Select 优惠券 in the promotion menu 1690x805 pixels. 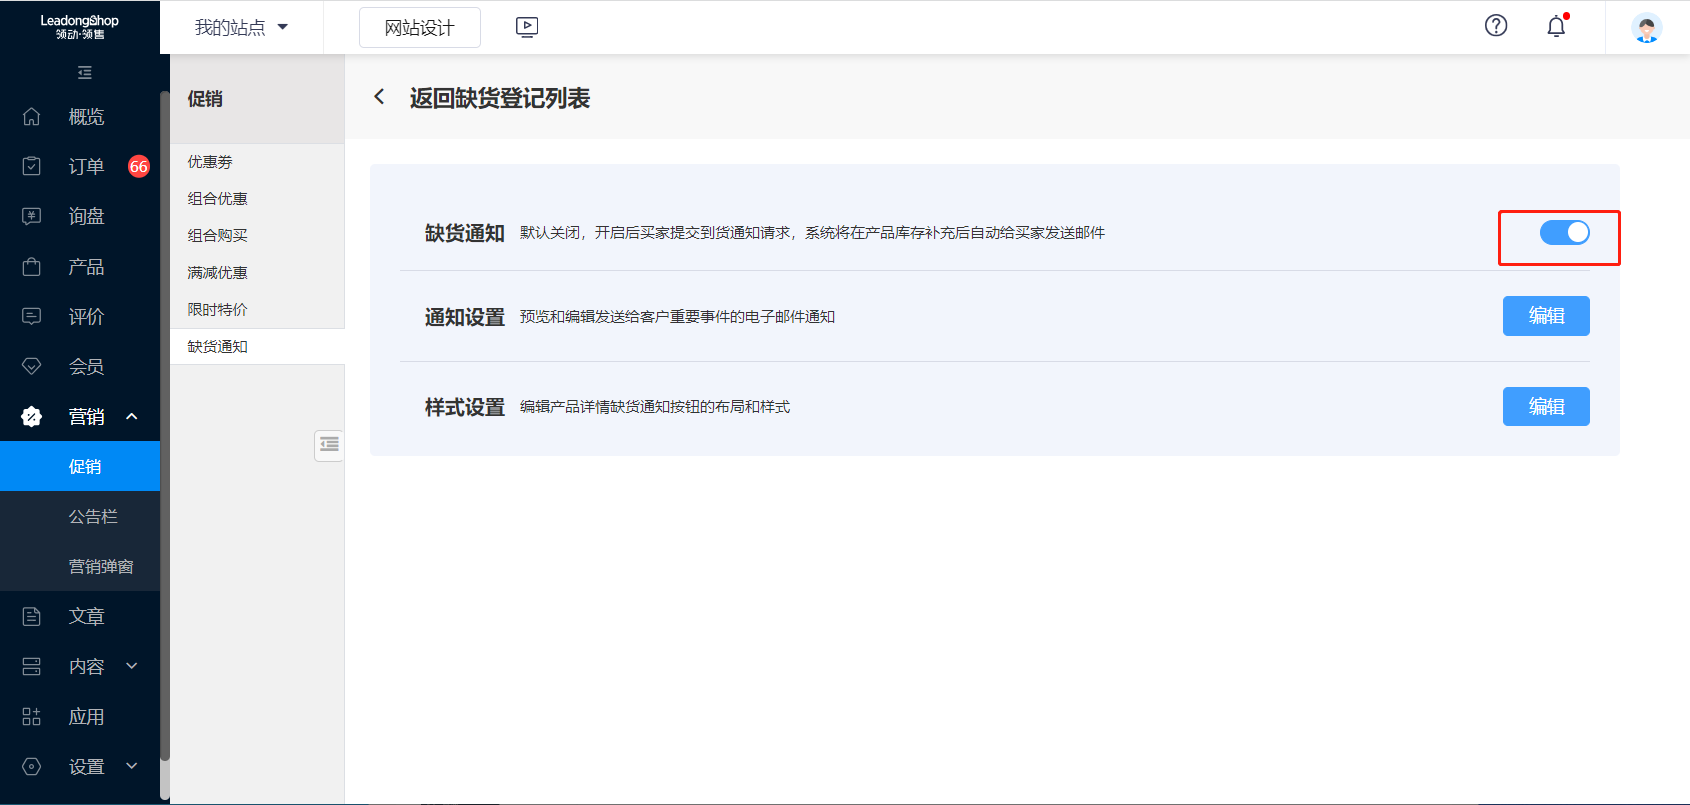click(210, 162)
